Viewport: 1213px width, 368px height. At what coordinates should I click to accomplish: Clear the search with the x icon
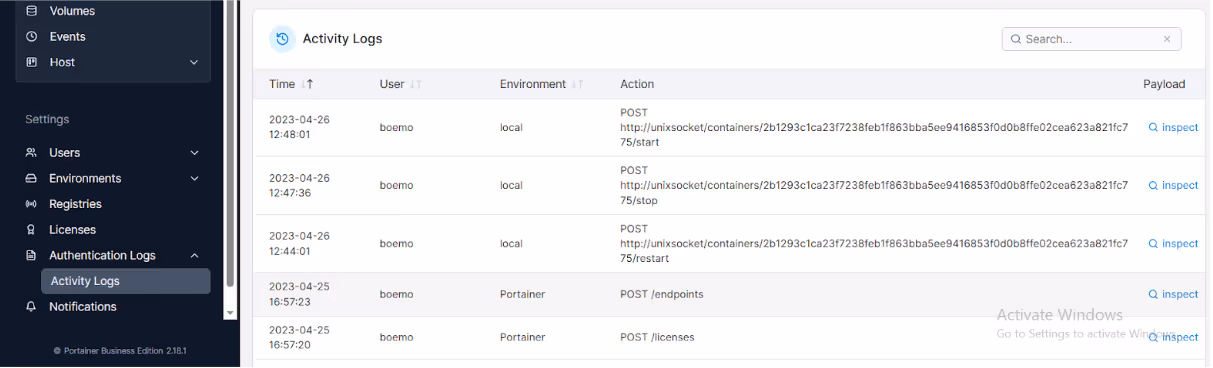click(1167, 39)
